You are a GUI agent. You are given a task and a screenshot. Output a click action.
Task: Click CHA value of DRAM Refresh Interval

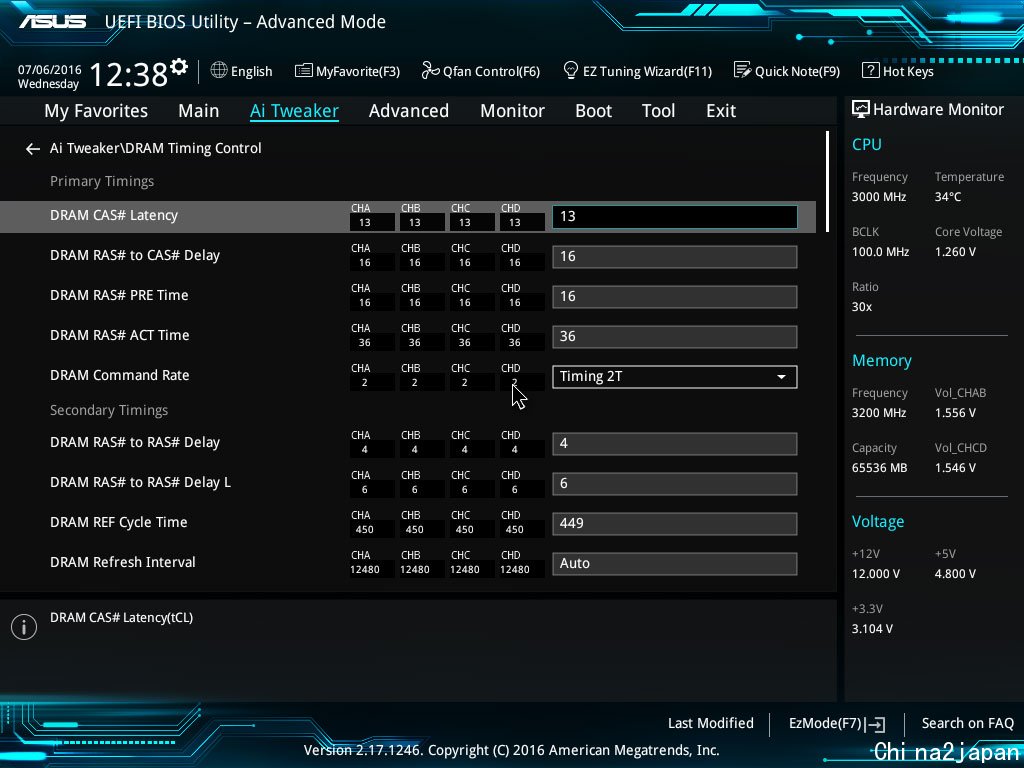point(364,569)
